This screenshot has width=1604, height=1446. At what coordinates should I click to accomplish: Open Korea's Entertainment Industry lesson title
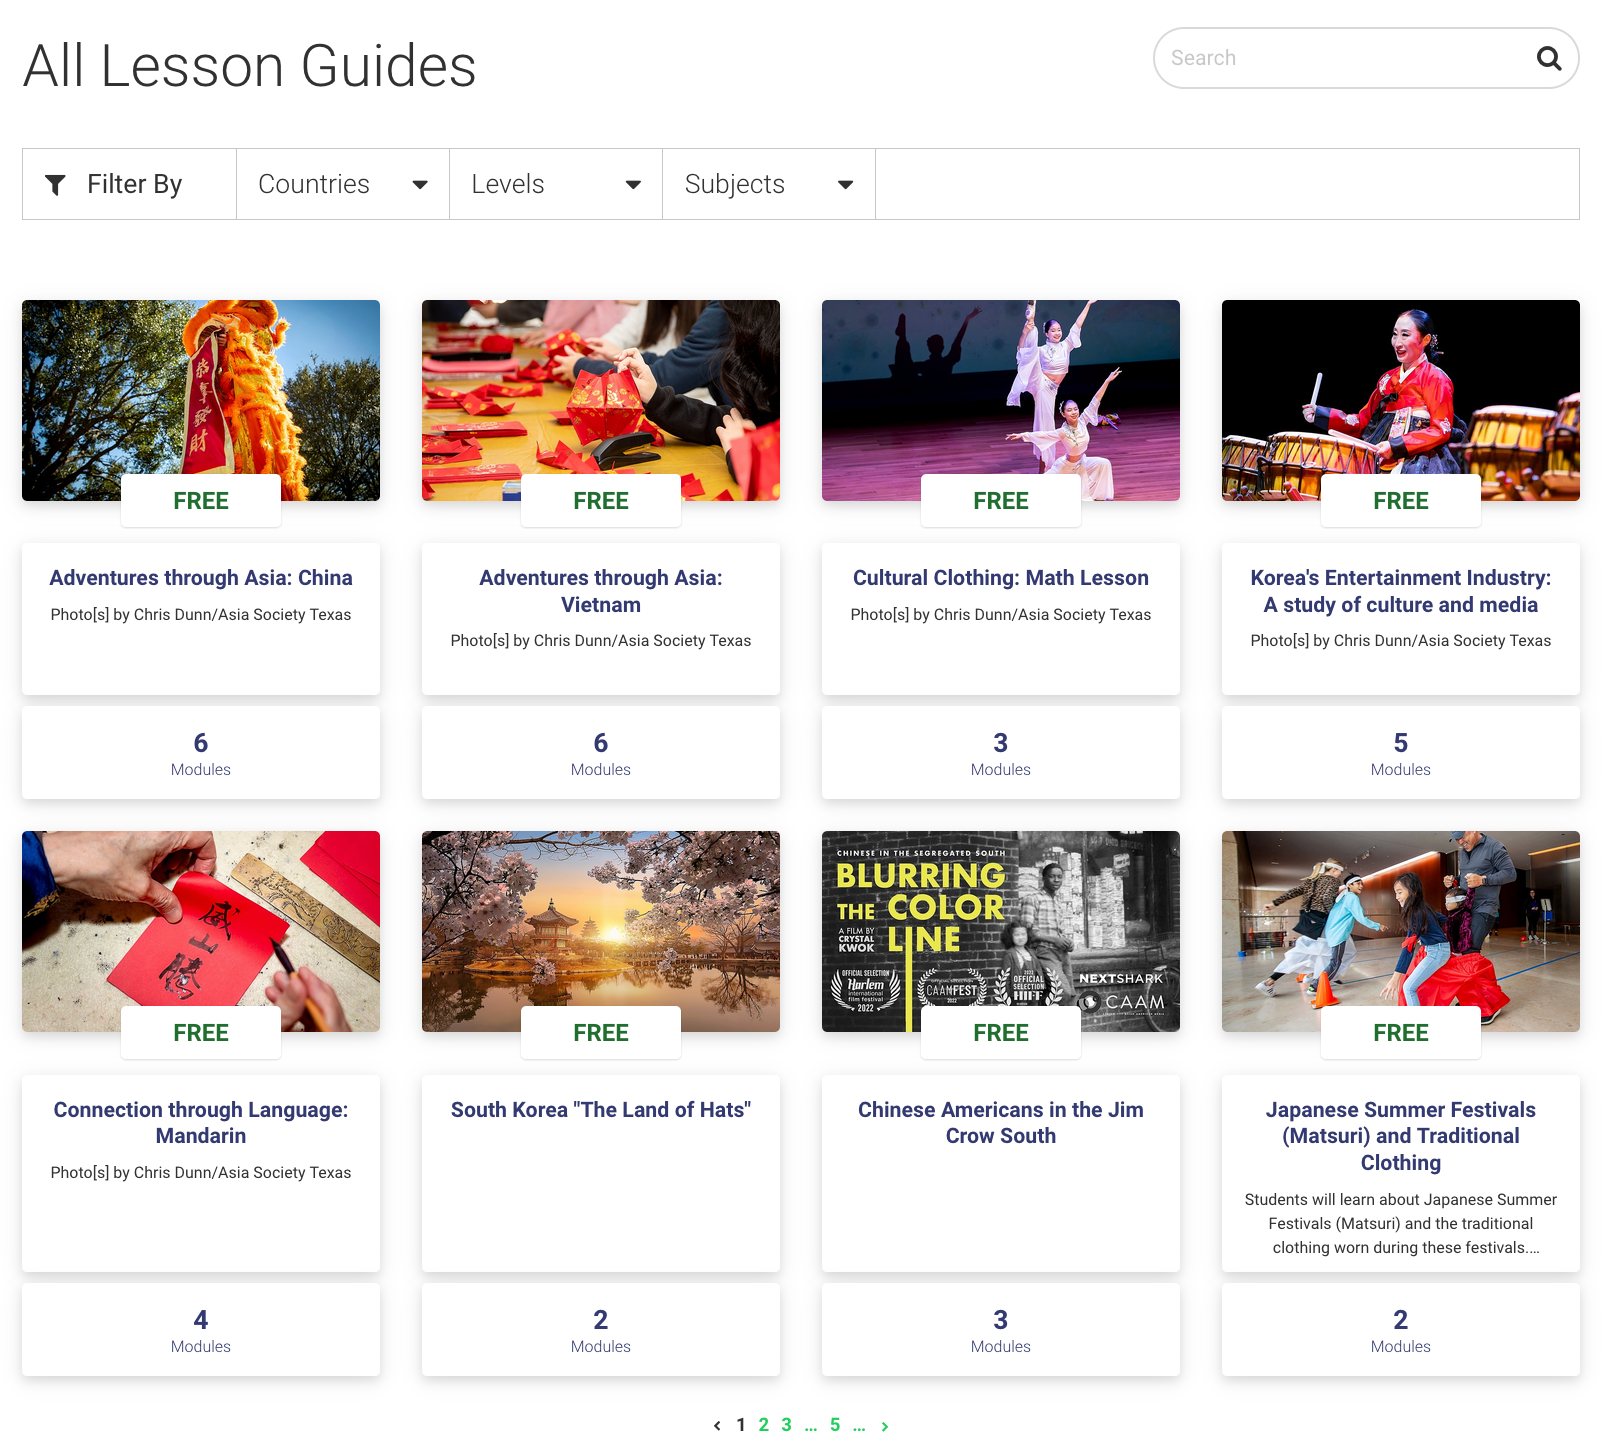[x=1401, y=591]
